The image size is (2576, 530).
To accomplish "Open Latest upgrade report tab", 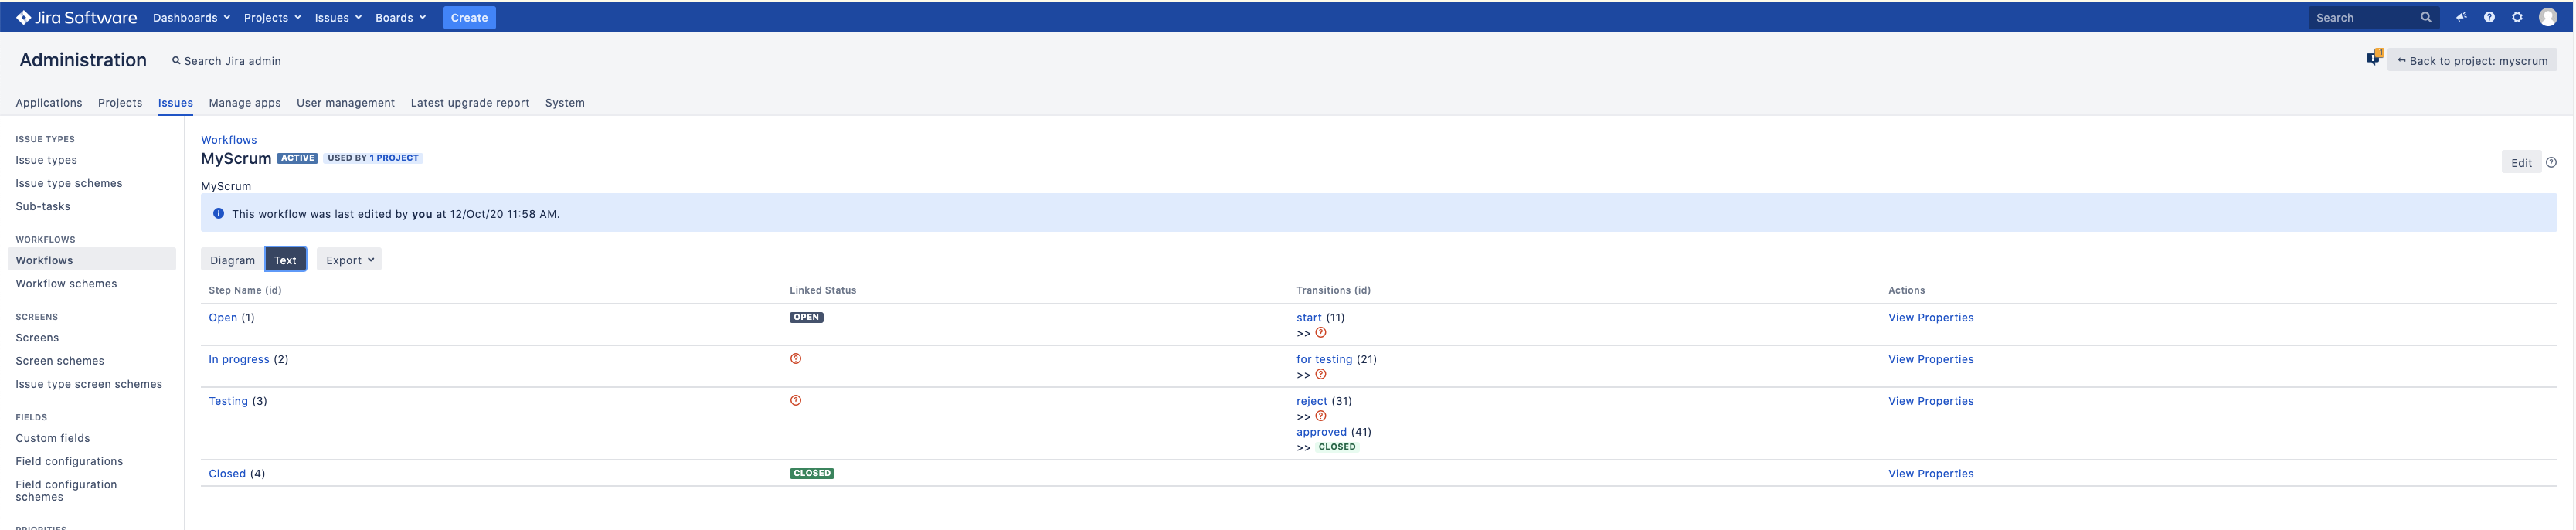I will pos(470,102).
